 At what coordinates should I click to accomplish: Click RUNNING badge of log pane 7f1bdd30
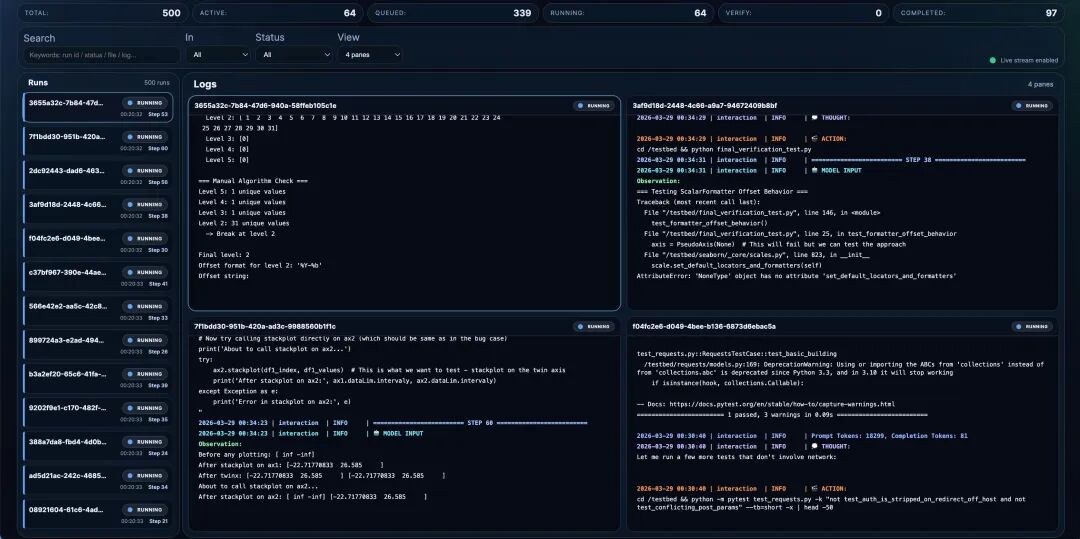click(594, 326)
